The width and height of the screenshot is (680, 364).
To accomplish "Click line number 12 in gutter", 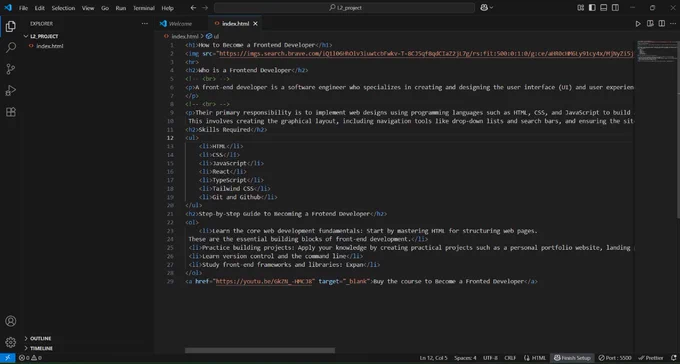I will 171,138.
